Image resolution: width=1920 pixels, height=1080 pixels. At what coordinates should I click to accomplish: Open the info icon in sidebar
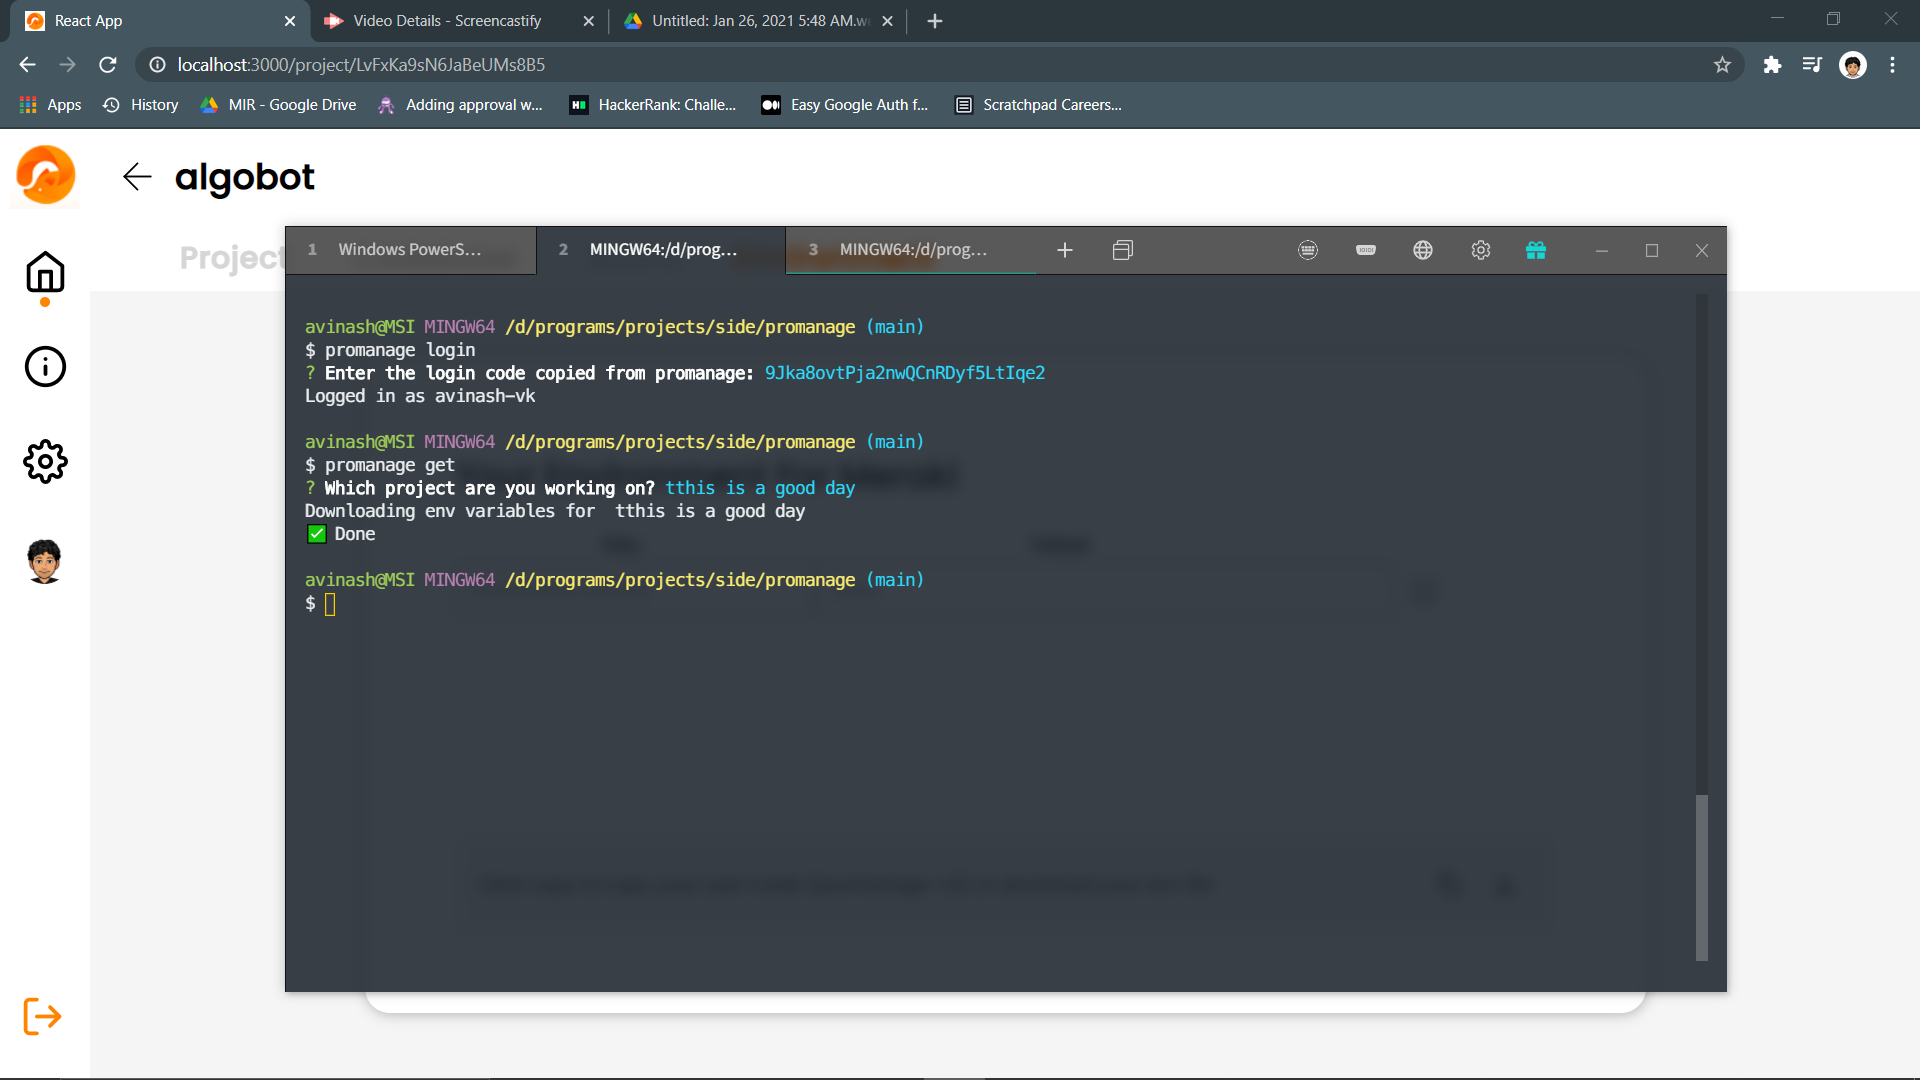[45, 367]
